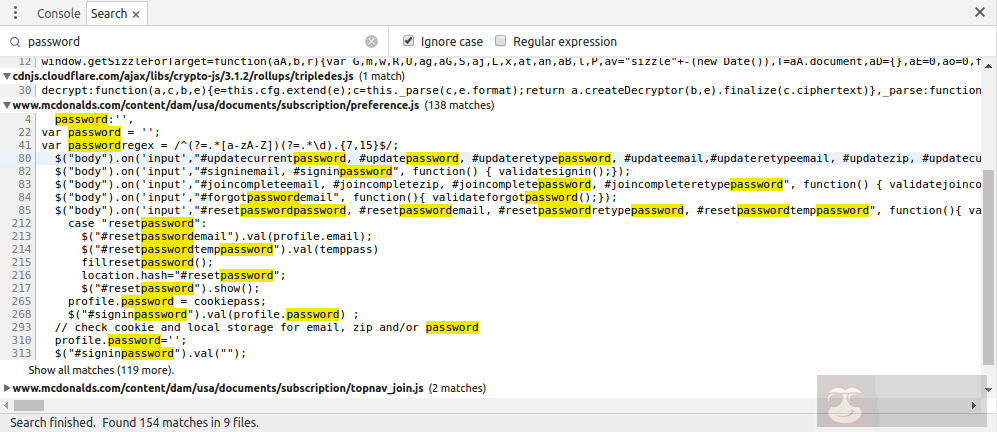Image resolution: width=997 pixels, height=432 pixels.
Task: Clear the search query text icon
Action: [x=371, y=42]
